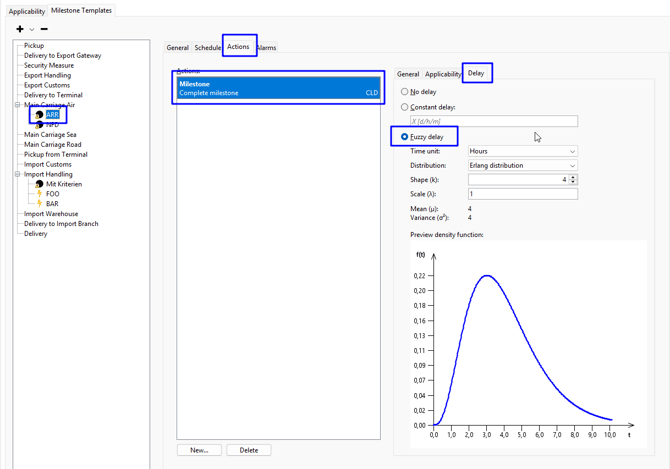Screen dimensions: 670x469
Task: Open the action's Applicability sub-tab
Action: click(x=443, y=74)
